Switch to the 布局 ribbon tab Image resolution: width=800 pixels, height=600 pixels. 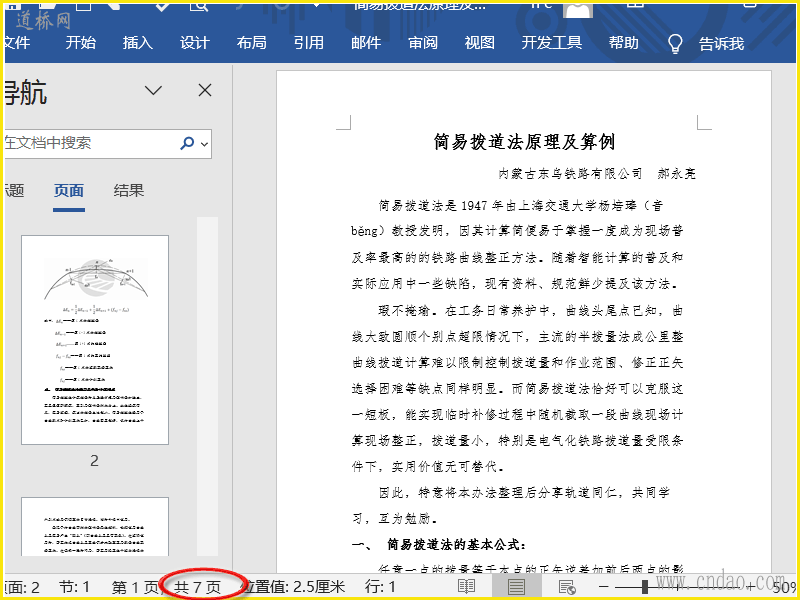point(252,42)
